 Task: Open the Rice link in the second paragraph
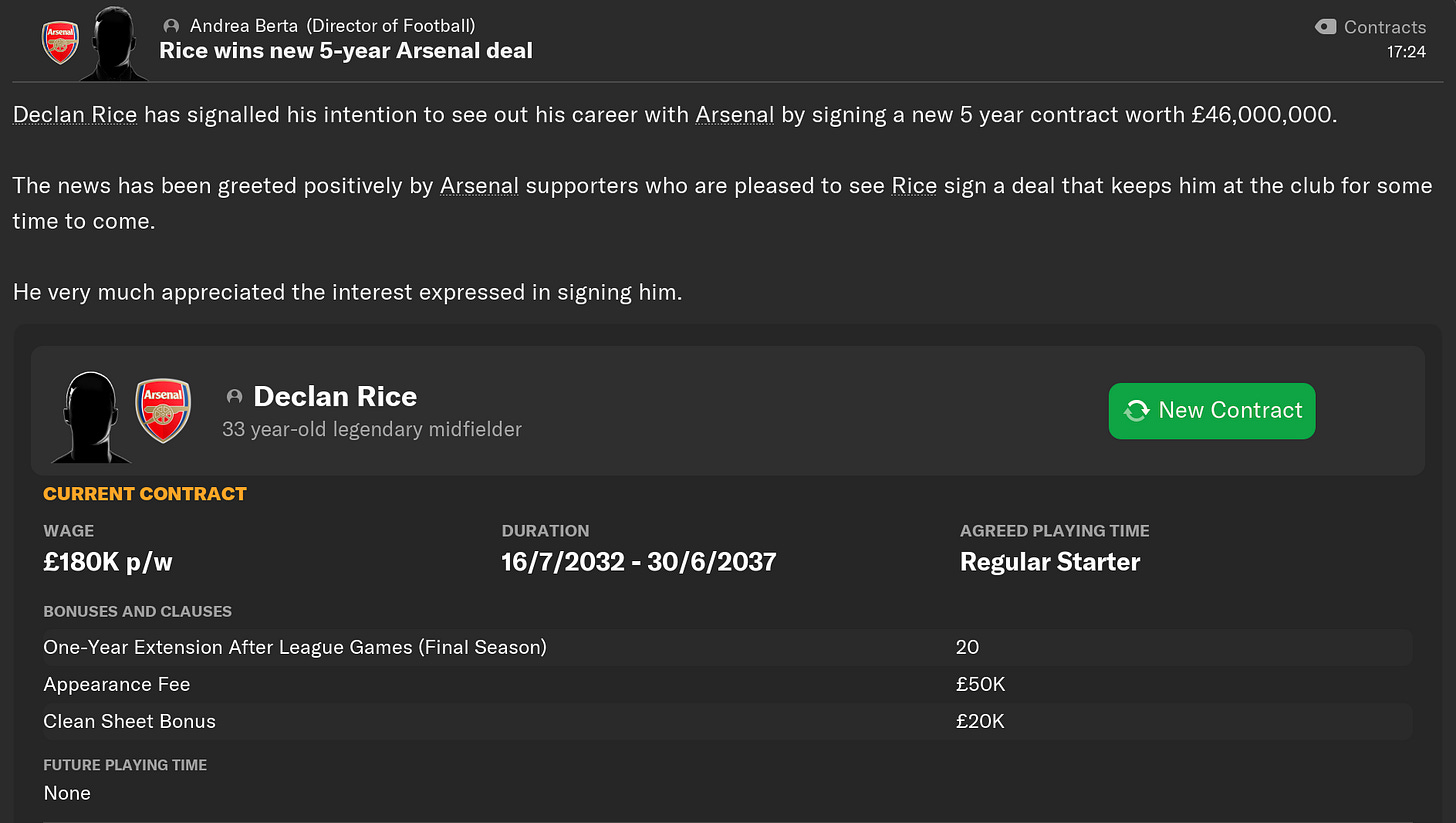coord(914,185)
